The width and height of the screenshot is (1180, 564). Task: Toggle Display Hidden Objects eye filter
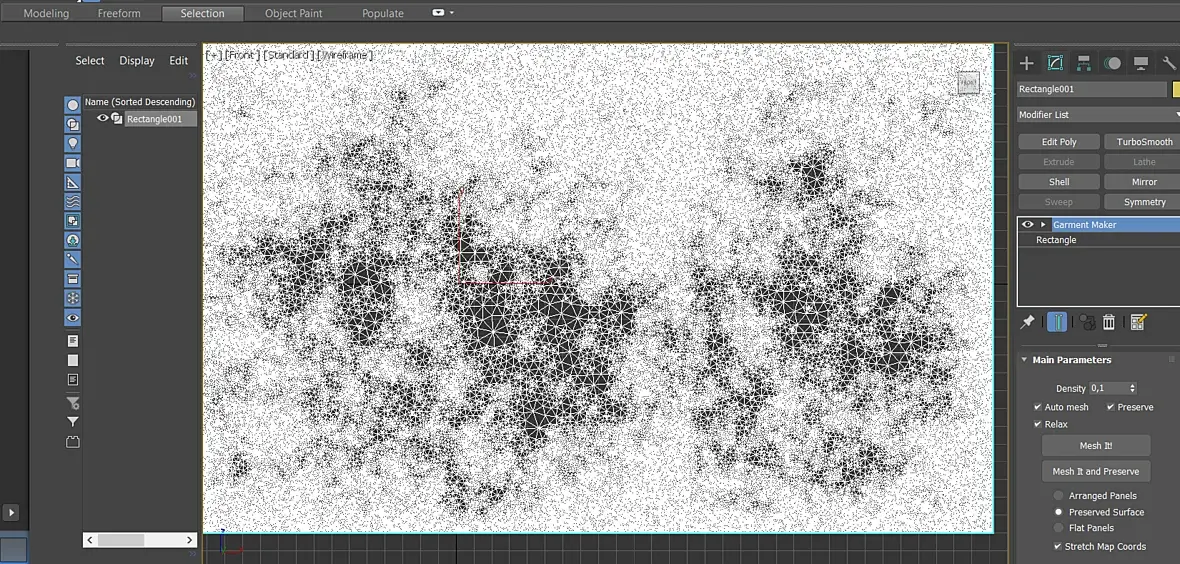coord(73,318)
